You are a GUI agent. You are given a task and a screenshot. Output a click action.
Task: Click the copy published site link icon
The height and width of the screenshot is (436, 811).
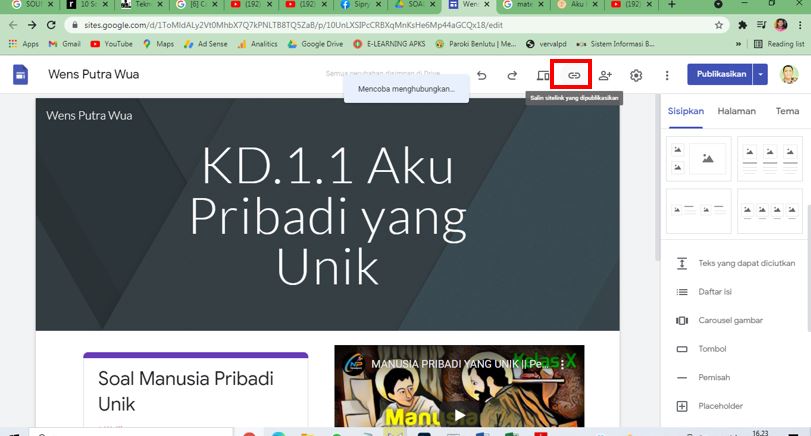574,75
